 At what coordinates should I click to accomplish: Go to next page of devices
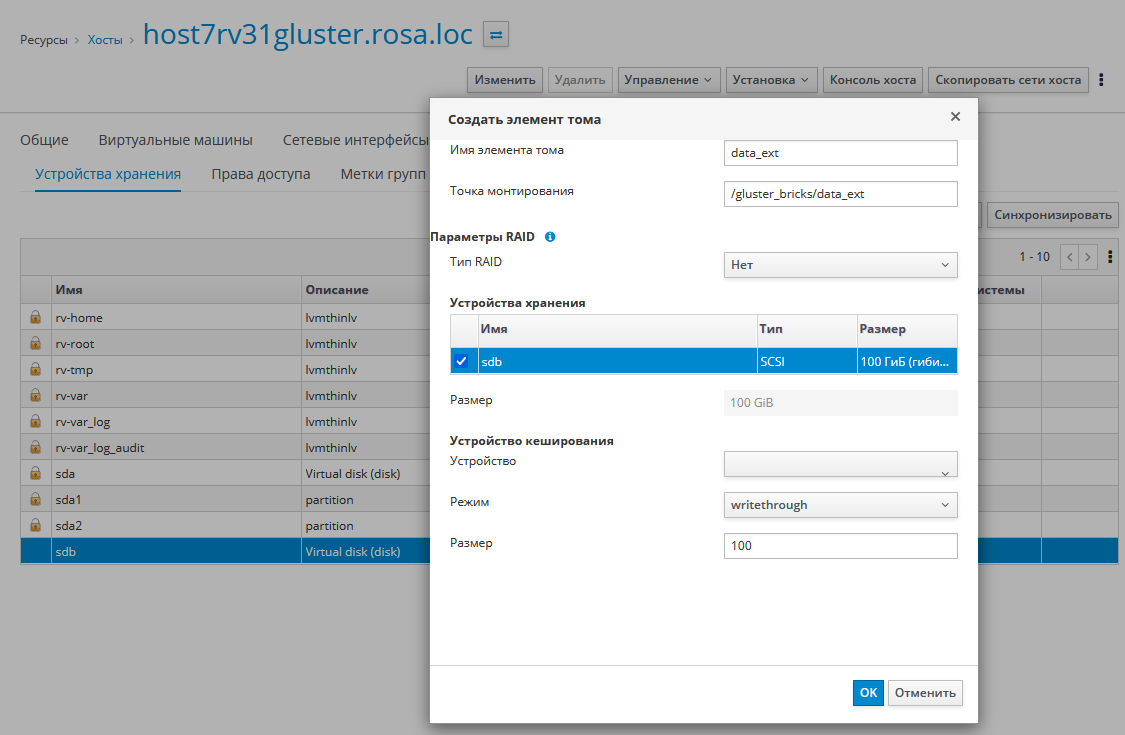pos(1088,257)
